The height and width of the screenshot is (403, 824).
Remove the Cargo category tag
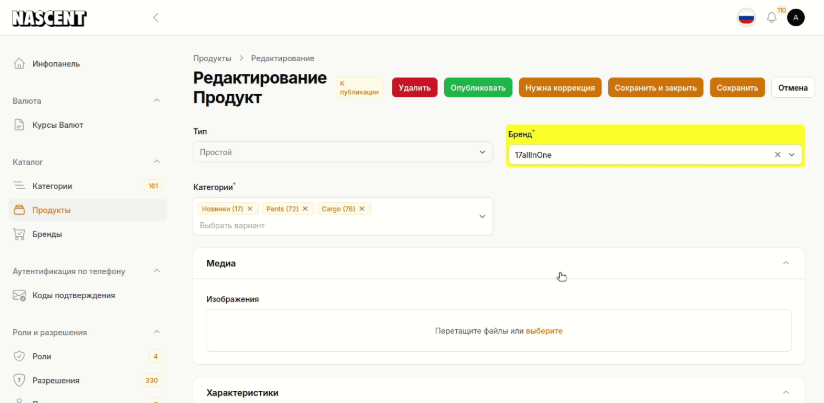(363, 209)
